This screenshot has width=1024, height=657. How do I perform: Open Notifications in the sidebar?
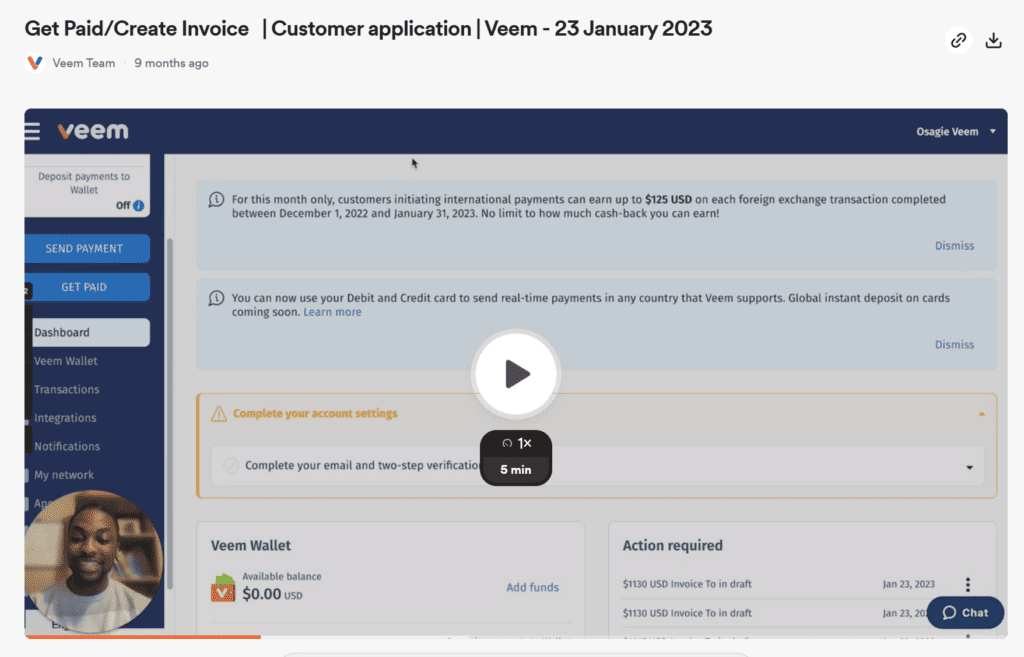pyautogui.click(x=67, y=447)
